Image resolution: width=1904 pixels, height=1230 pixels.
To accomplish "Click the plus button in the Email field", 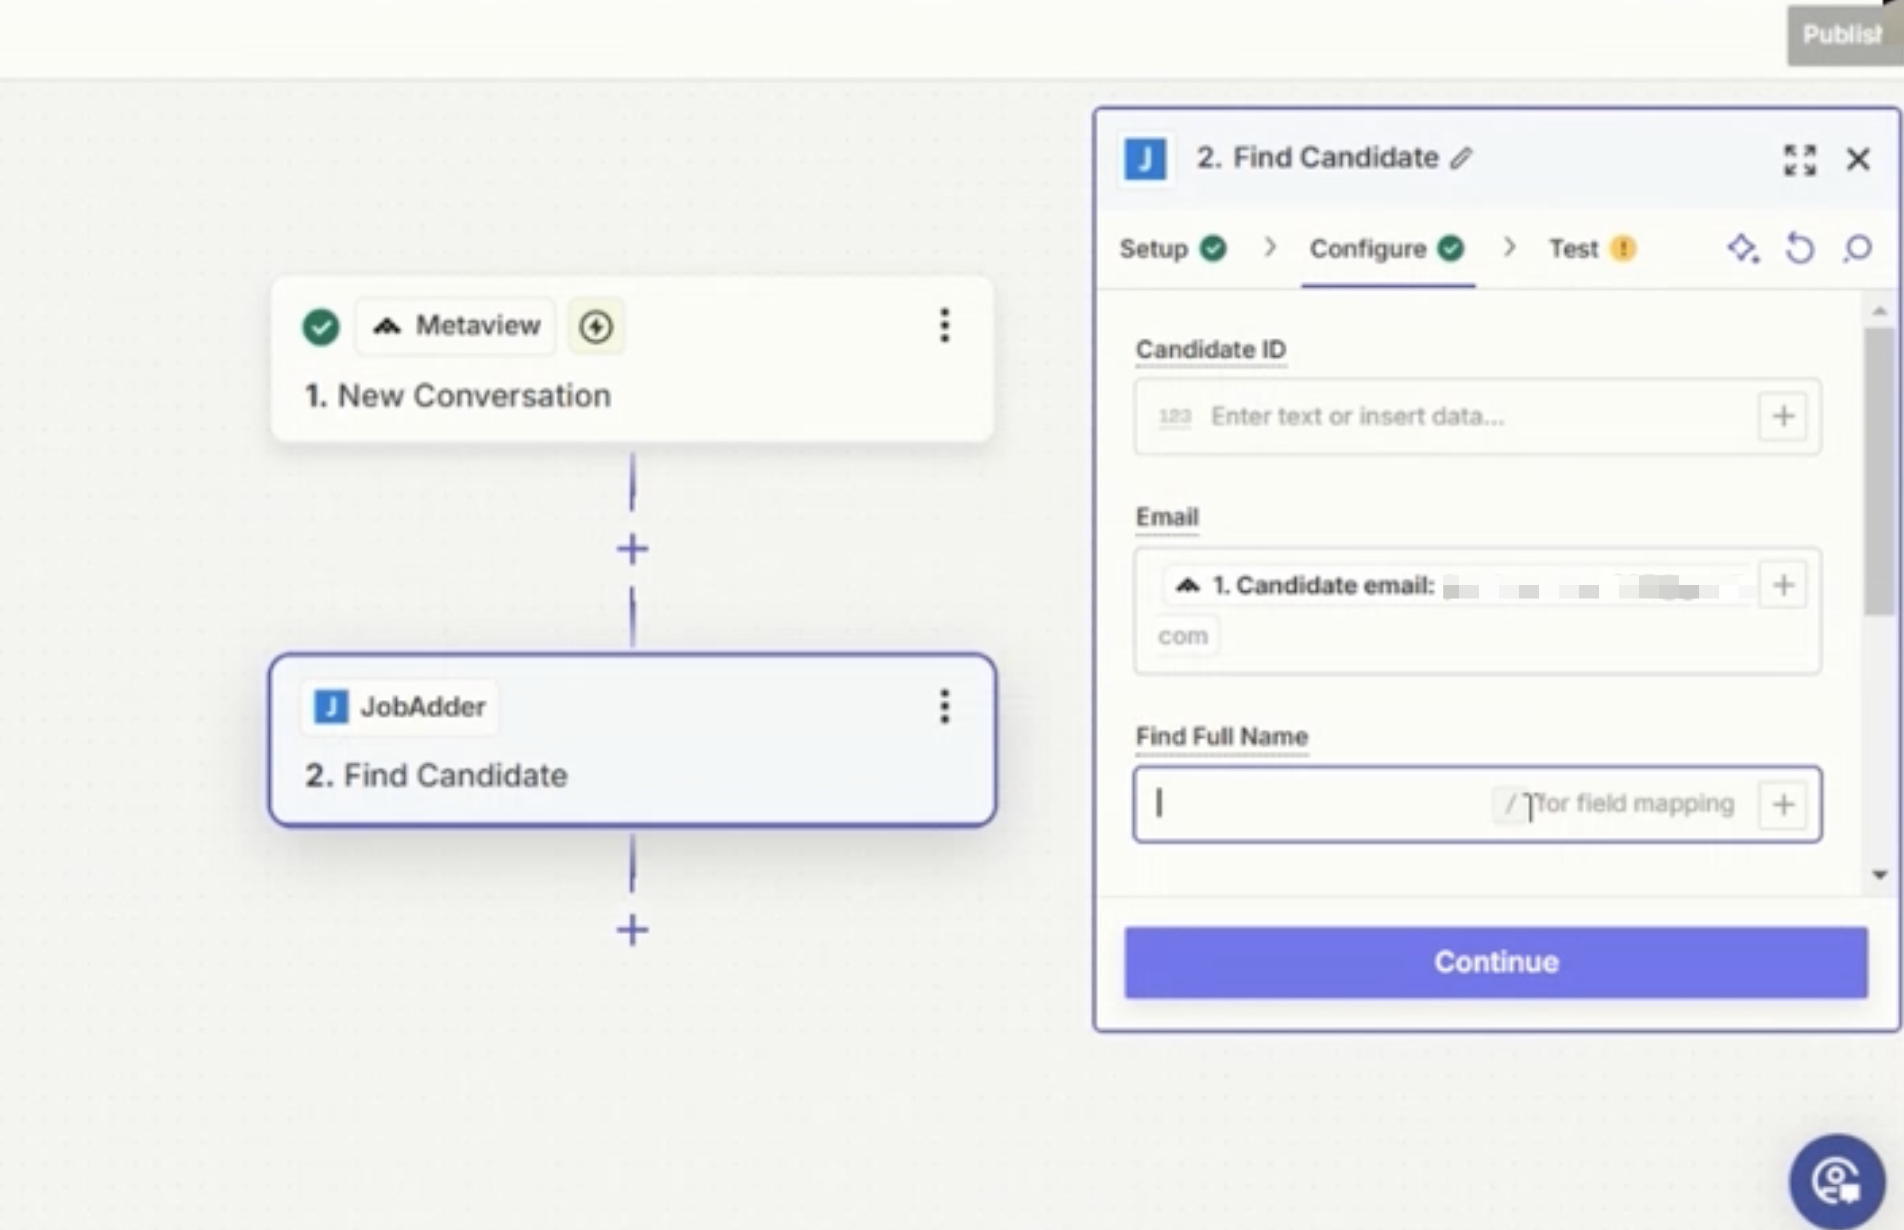I will click(1783, 585).
